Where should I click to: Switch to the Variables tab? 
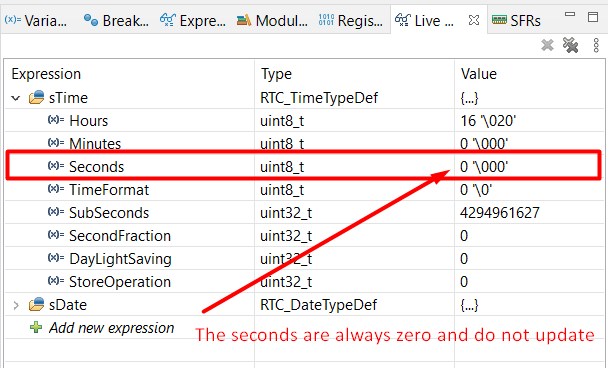(36, 21)
